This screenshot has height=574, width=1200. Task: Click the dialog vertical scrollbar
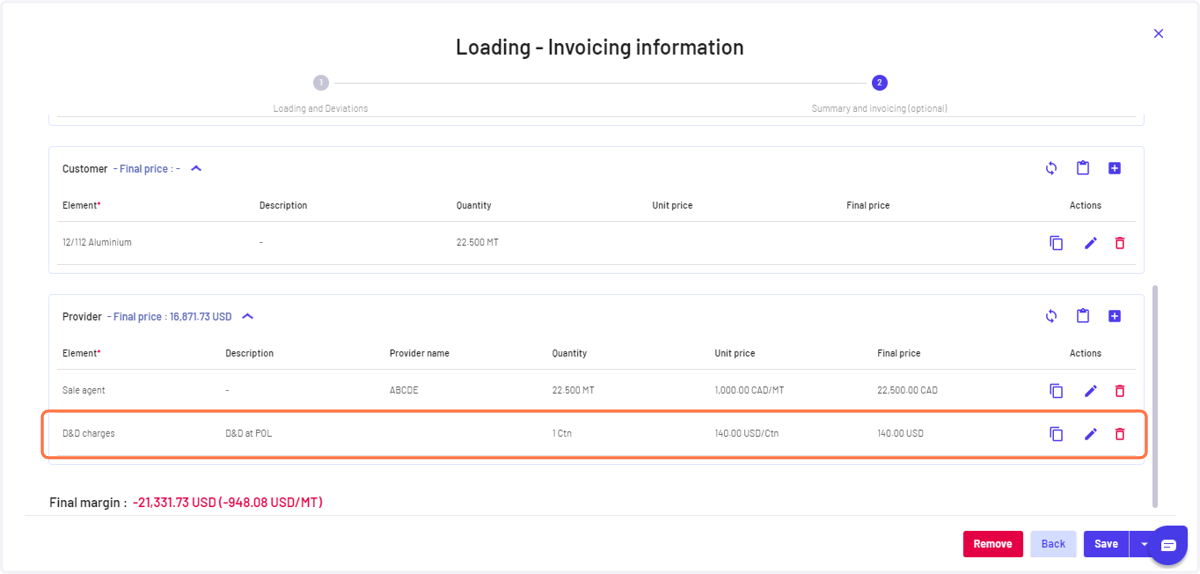(1155, 396)
